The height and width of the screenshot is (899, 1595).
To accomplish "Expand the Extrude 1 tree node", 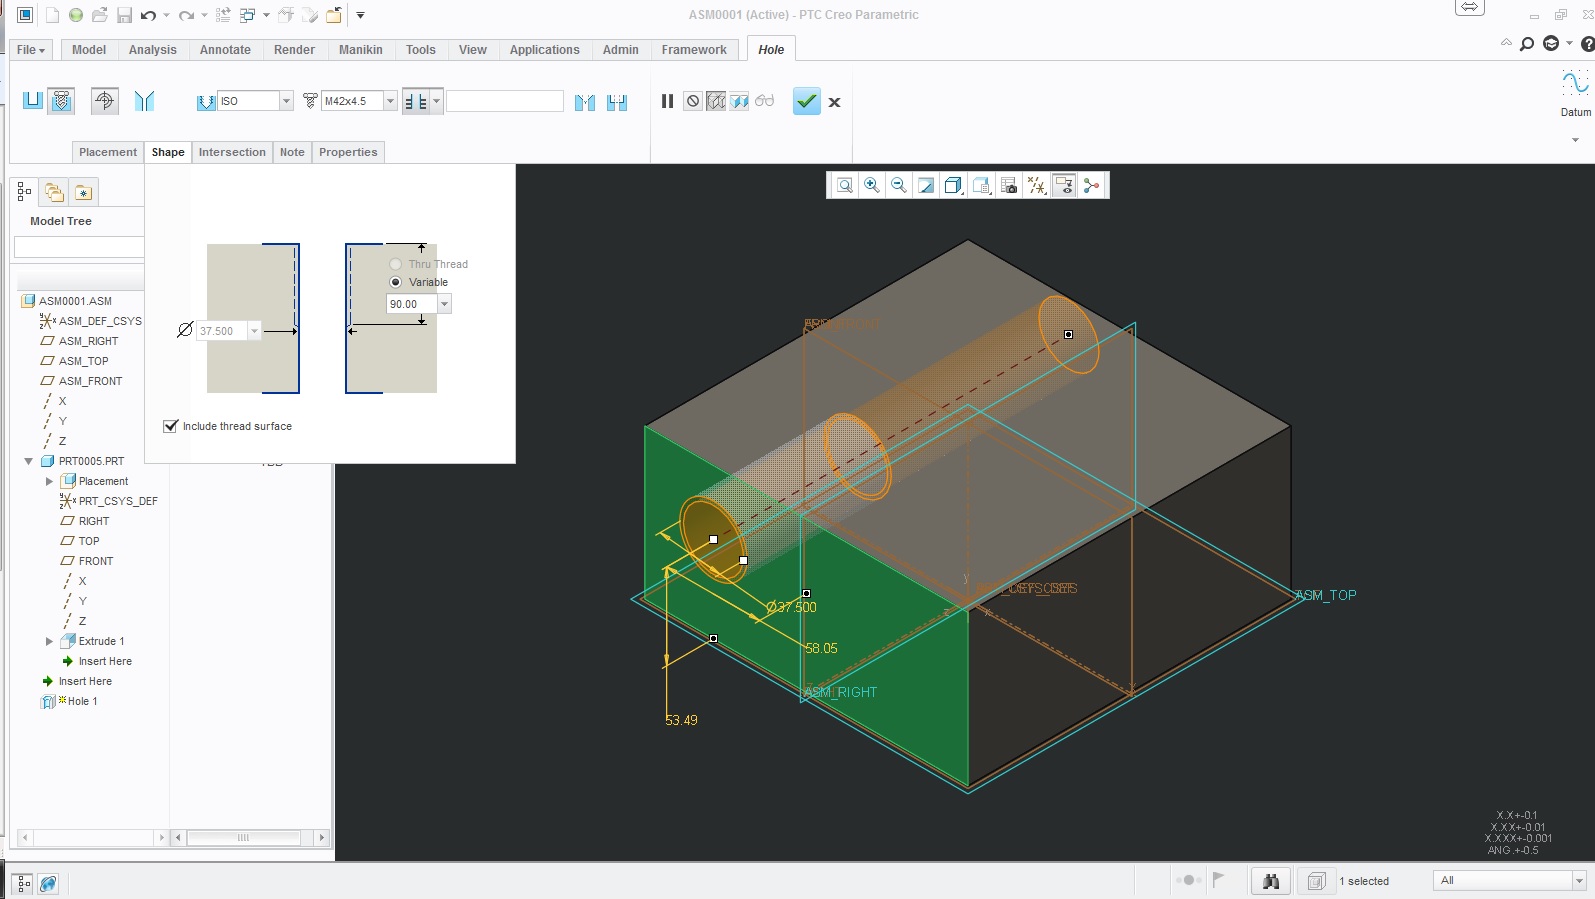I will coord(49,641).
